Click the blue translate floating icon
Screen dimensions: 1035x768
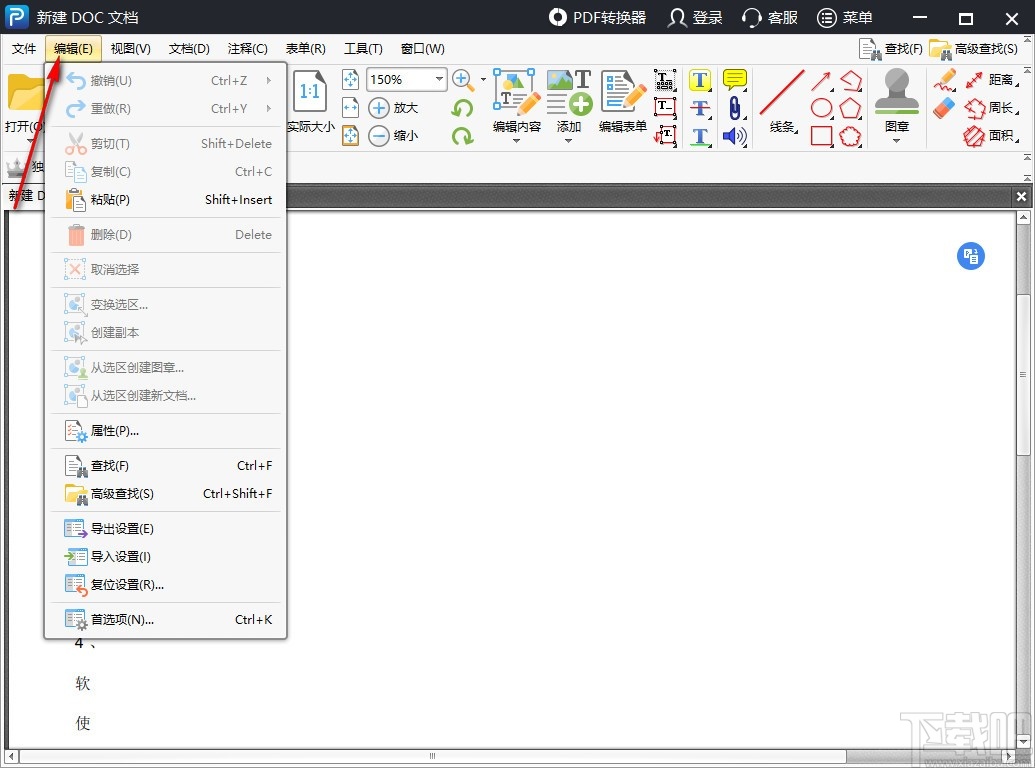click(x=970, y=256)
